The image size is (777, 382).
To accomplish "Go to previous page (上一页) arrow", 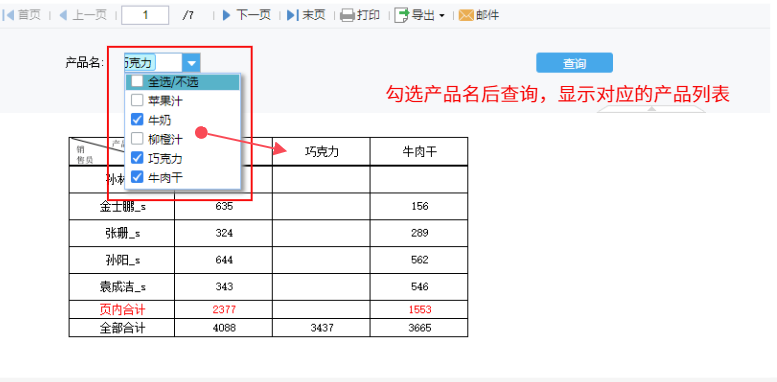I will [x=63, y=15].
